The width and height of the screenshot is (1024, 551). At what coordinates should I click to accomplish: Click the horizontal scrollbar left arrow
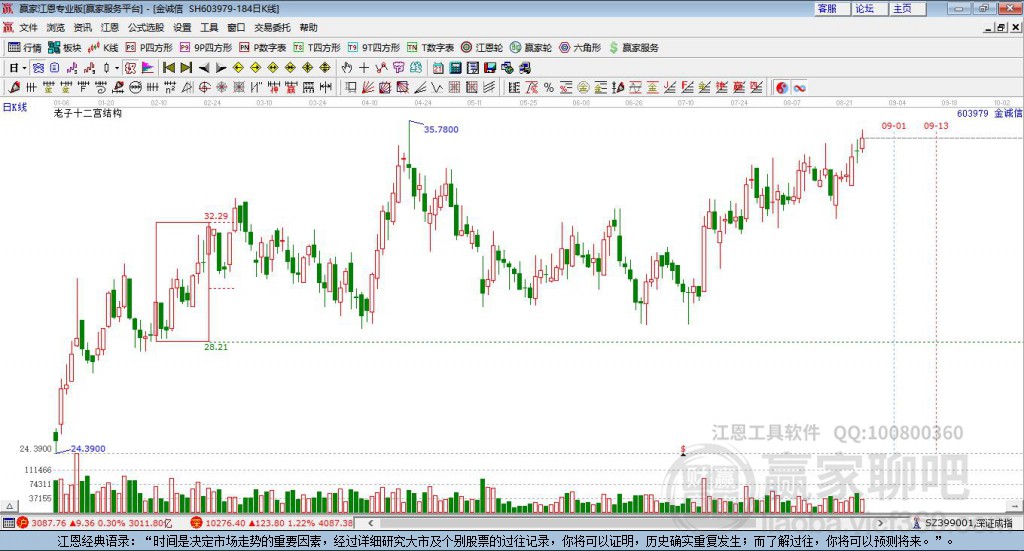coord(370,523)
